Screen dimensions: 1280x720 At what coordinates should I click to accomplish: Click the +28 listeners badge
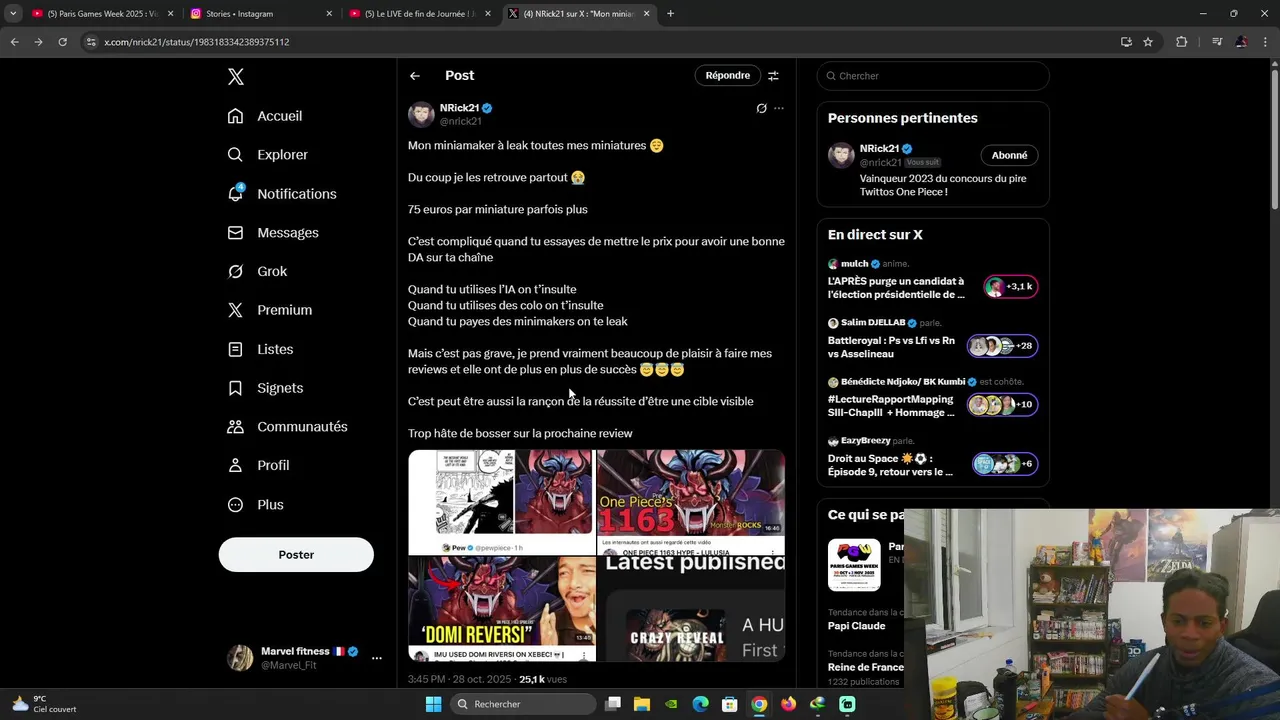tap(1003, 346)
